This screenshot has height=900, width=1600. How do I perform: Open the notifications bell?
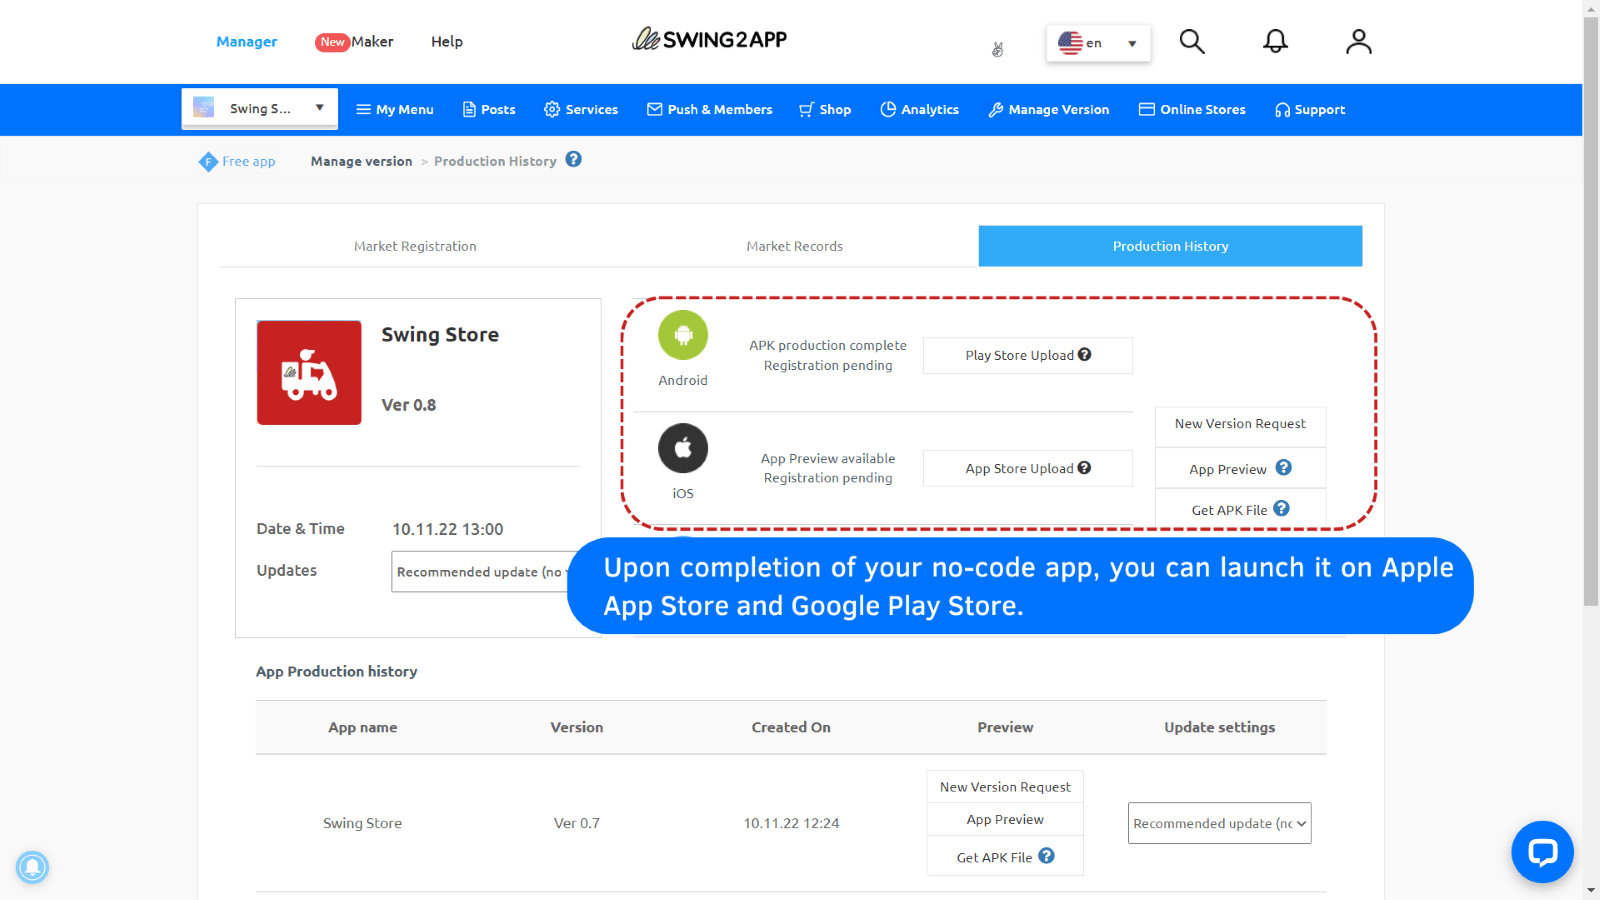[1275, 41]
